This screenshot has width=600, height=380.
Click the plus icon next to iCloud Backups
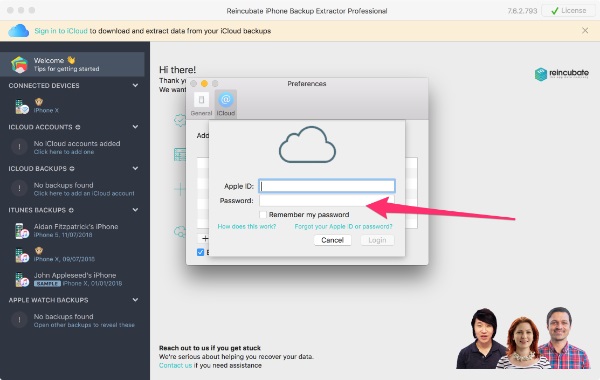point(72,169)
